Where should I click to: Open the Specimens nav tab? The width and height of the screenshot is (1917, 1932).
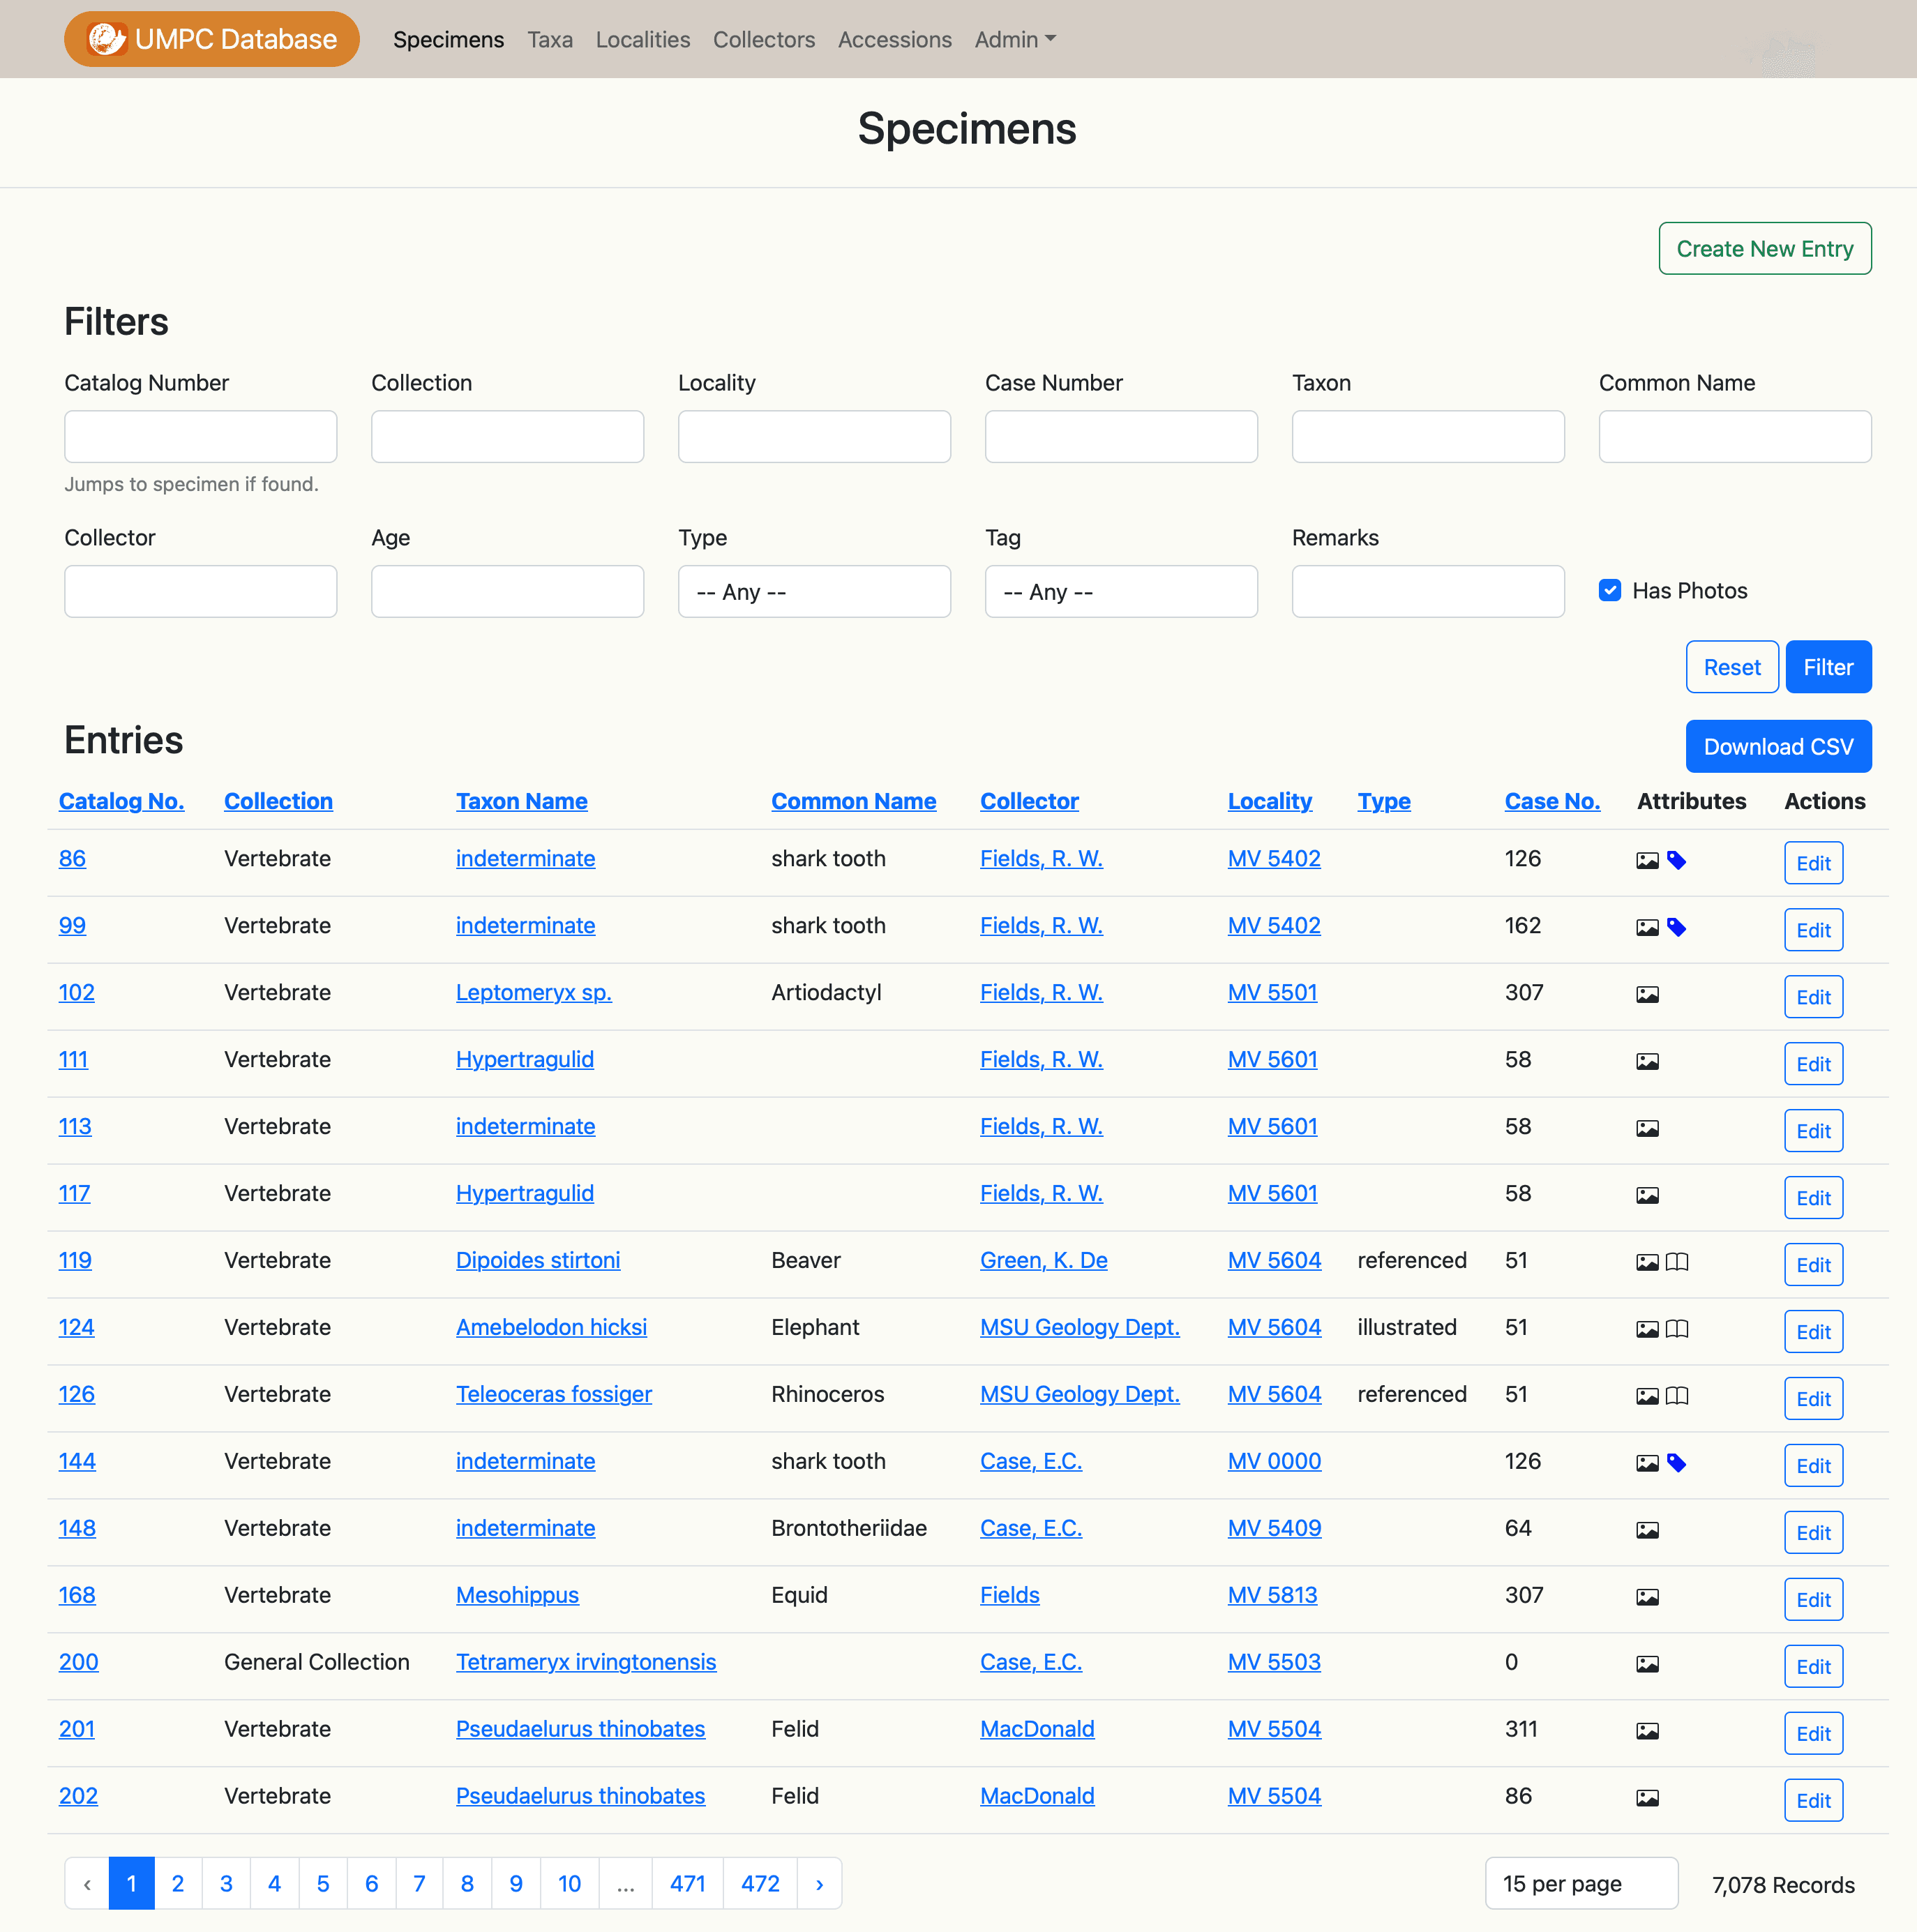point(448,39)
